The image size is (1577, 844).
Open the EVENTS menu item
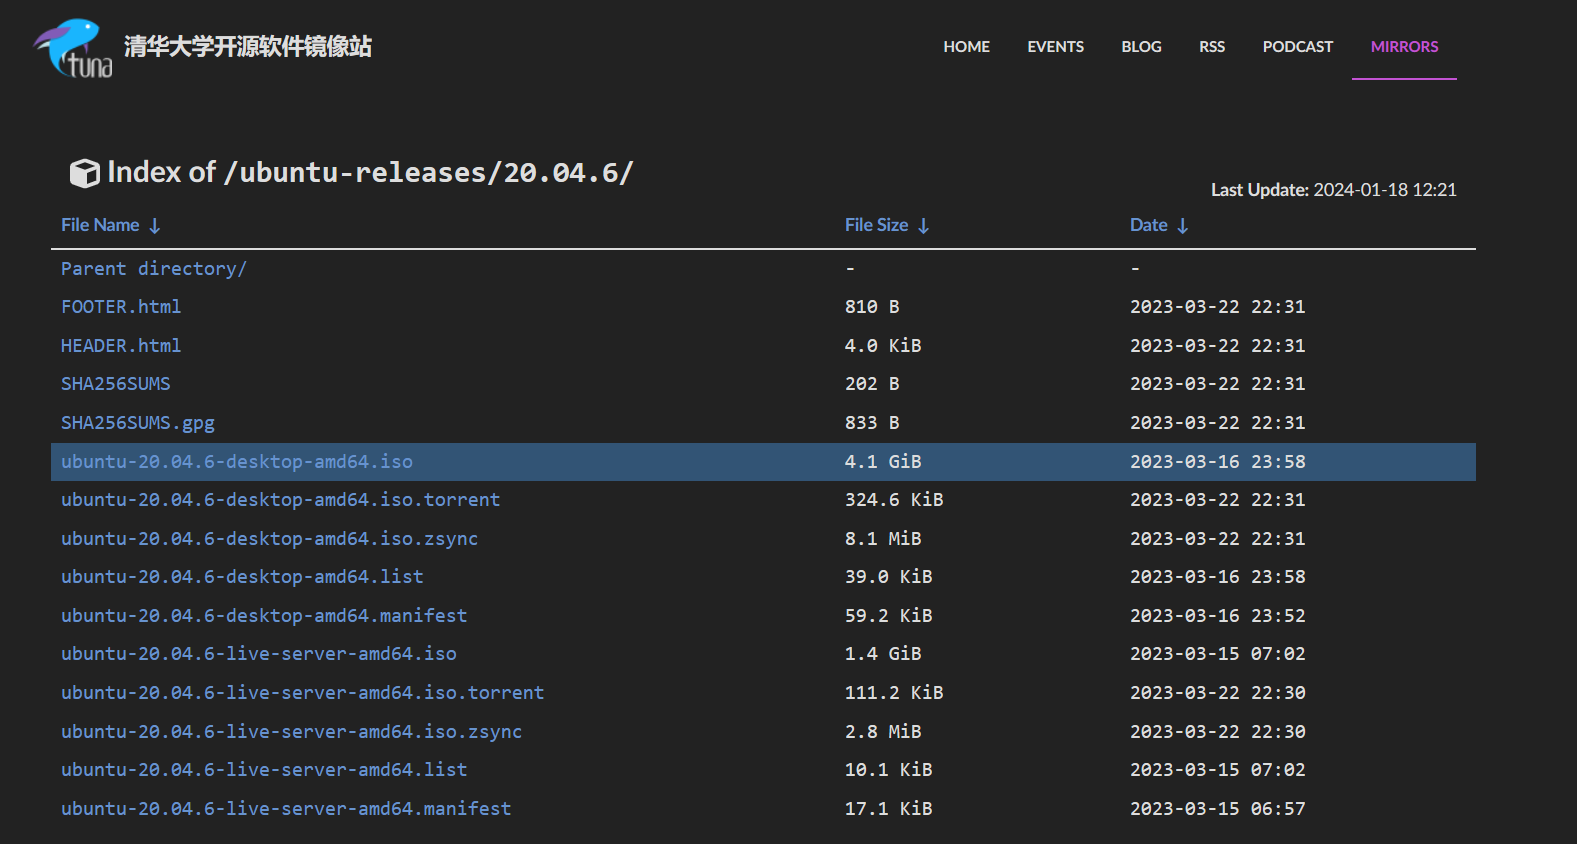(1055, 47)
